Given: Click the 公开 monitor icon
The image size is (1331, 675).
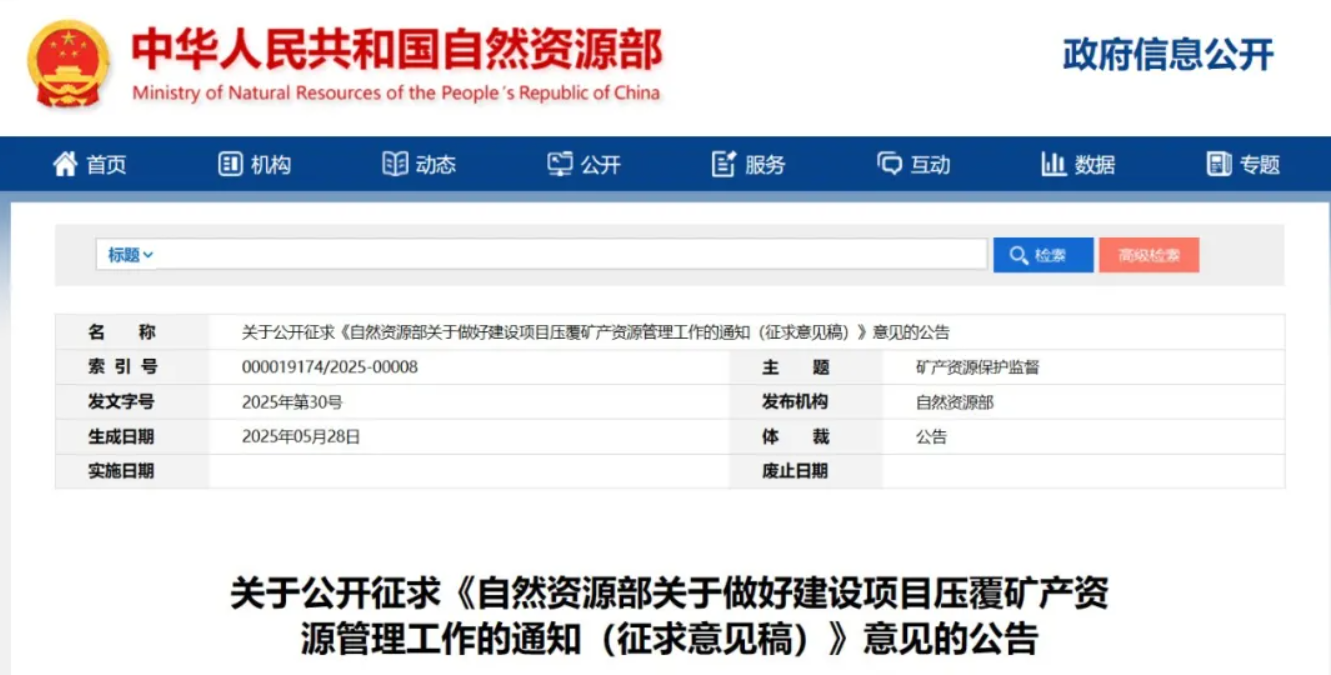Looking at the screenshot, I should 560,164.
